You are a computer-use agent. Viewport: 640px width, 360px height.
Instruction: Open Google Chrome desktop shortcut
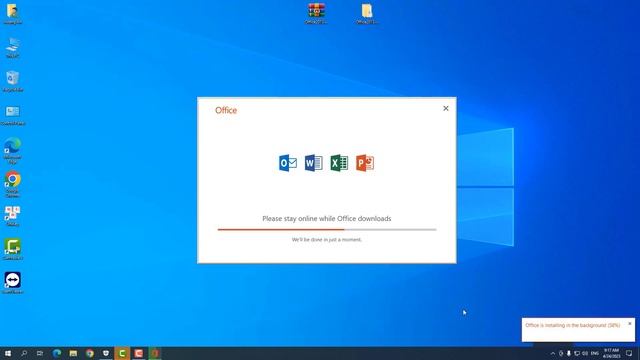(x=13, y=184)
